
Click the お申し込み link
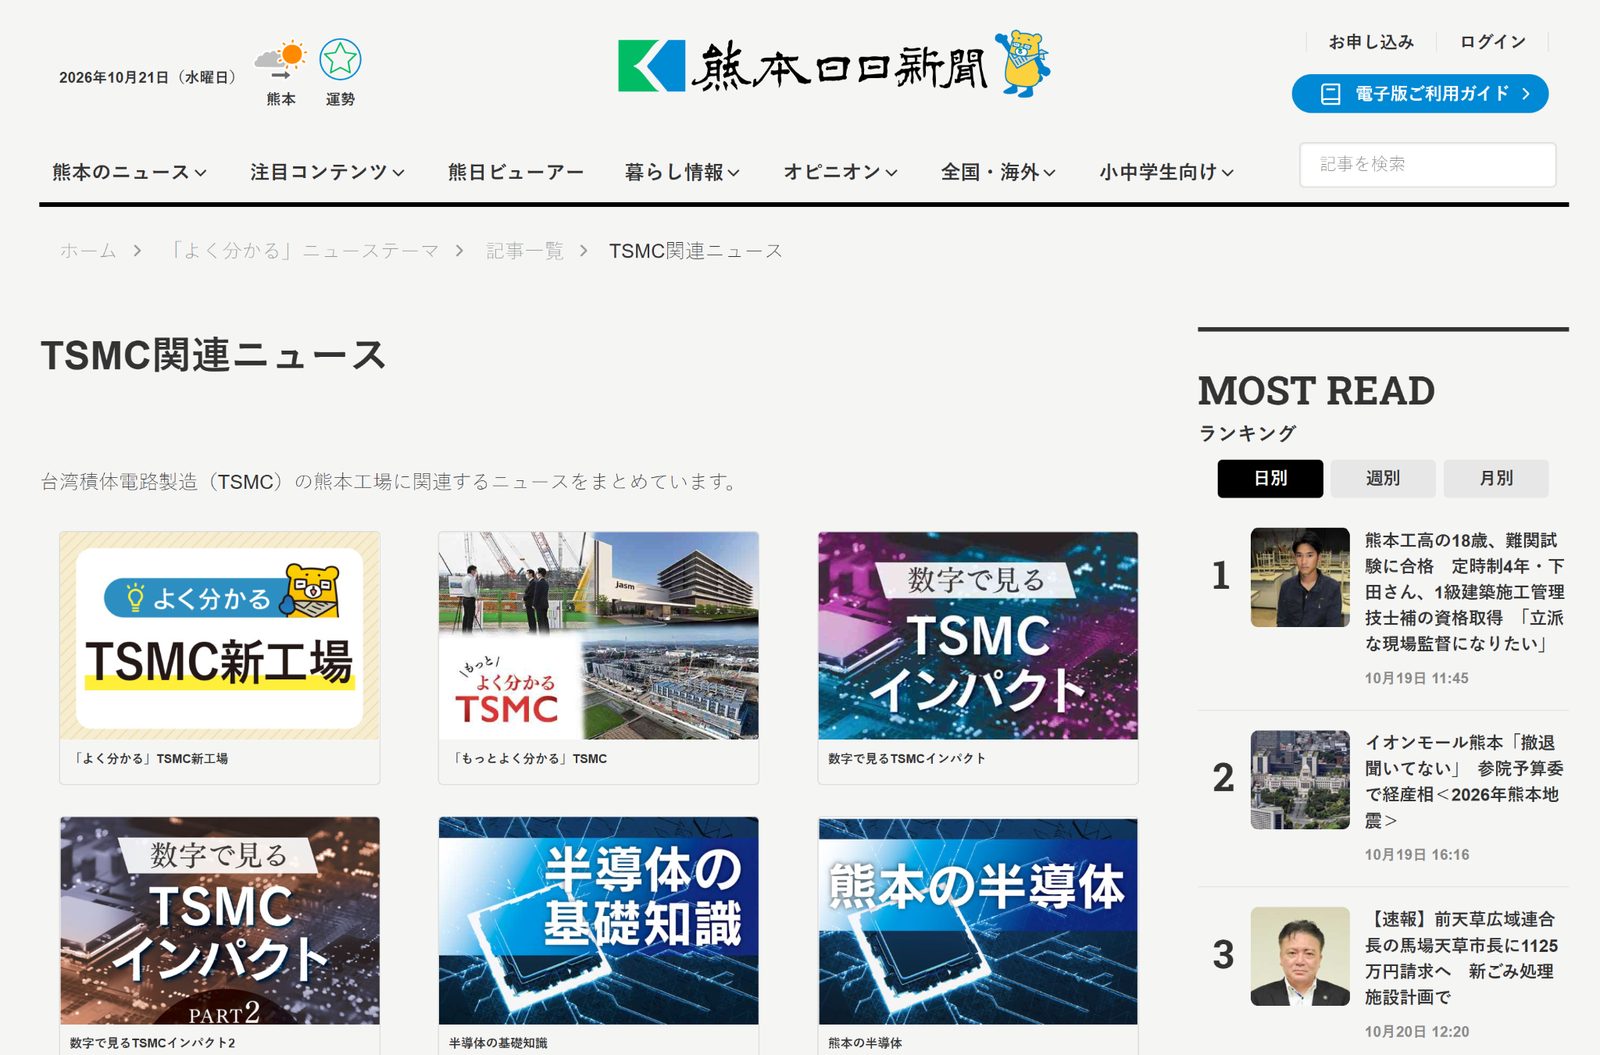1371,42
